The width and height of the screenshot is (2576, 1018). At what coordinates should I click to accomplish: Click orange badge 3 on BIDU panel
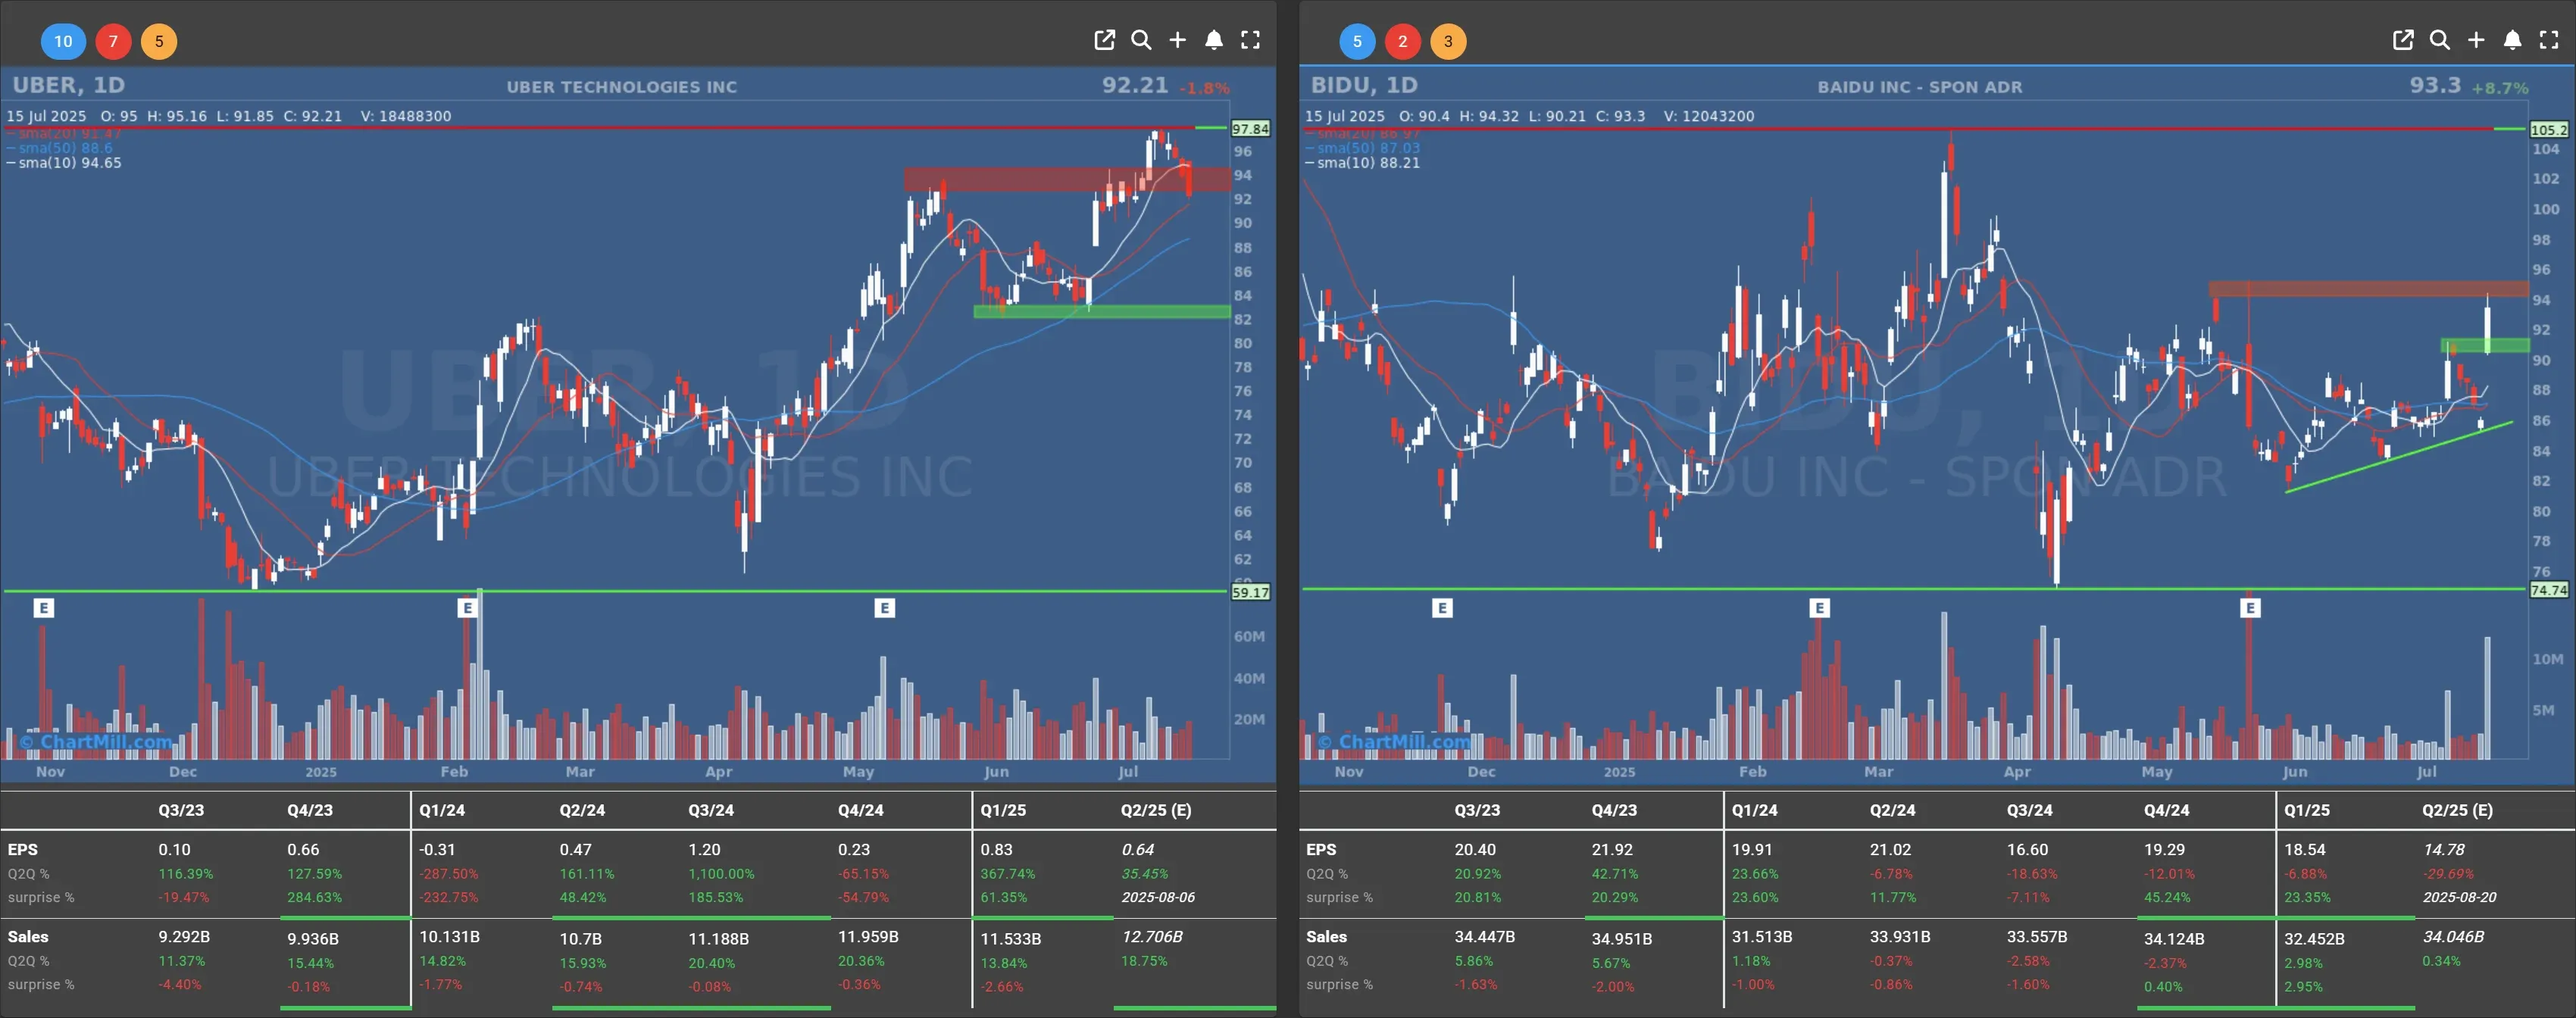[1448, 41]
